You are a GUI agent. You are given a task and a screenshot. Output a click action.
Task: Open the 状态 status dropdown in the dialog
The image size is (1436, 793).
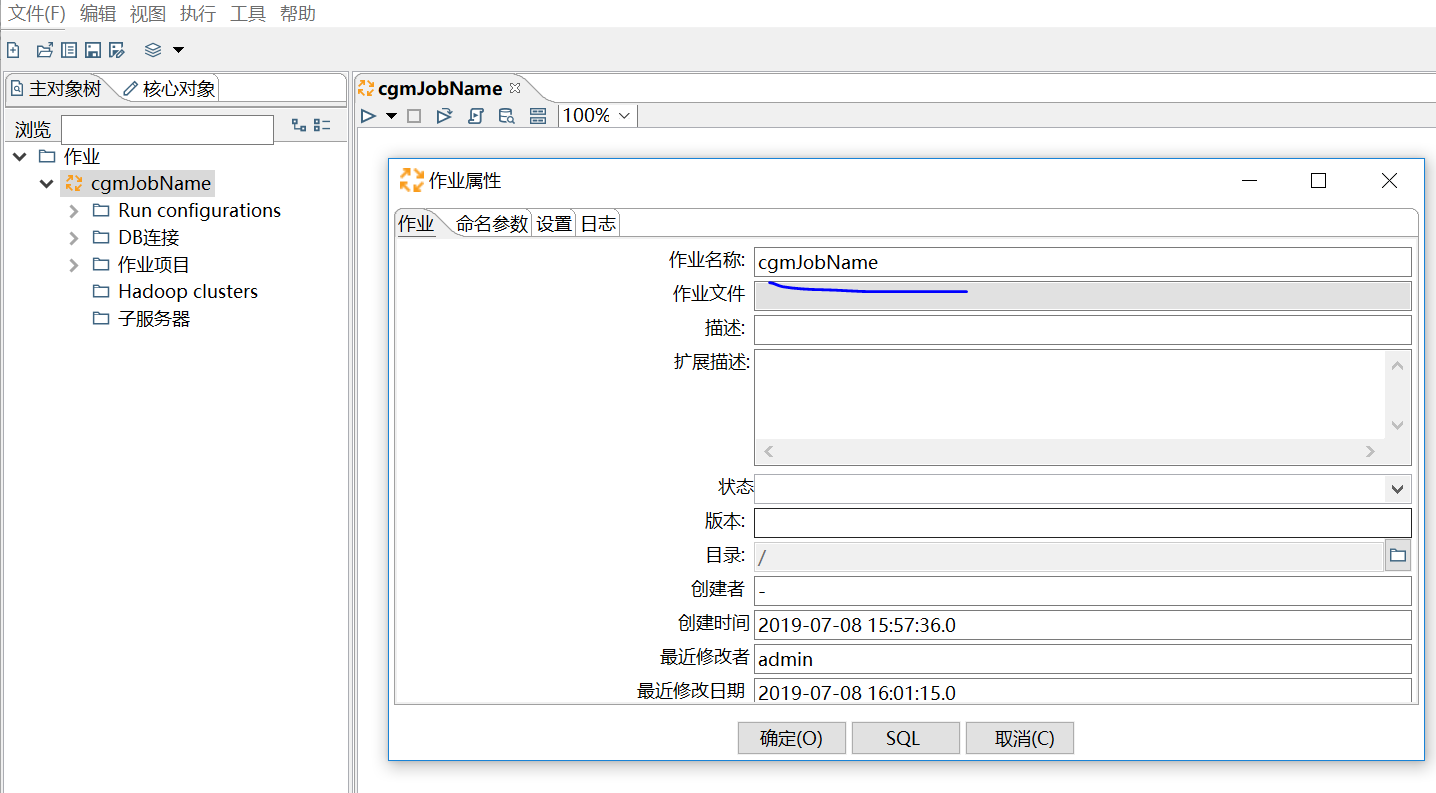click(x=1397, y=488)
